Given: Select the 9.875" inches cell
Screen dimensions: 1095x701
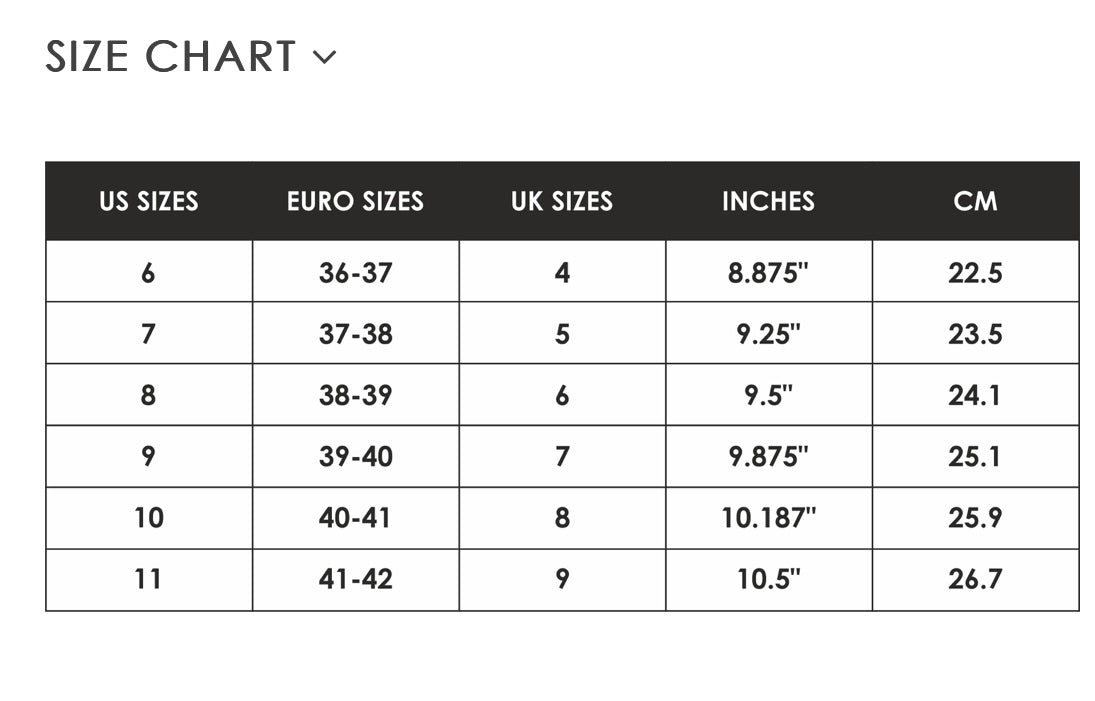Looking at the screenshot, I should pos(768,457).
